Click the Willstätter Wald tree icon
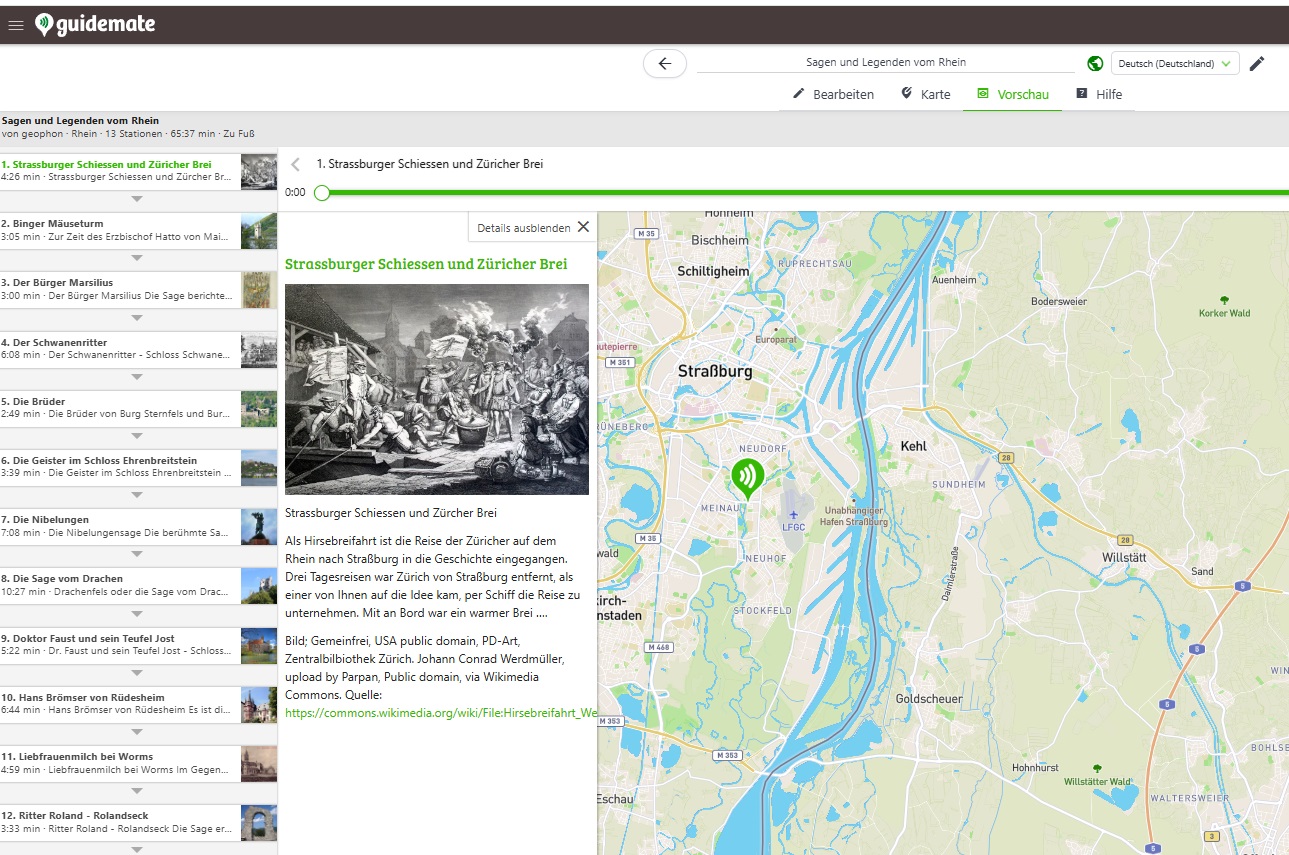1289x855 pixels. [x=1097, y=769]
